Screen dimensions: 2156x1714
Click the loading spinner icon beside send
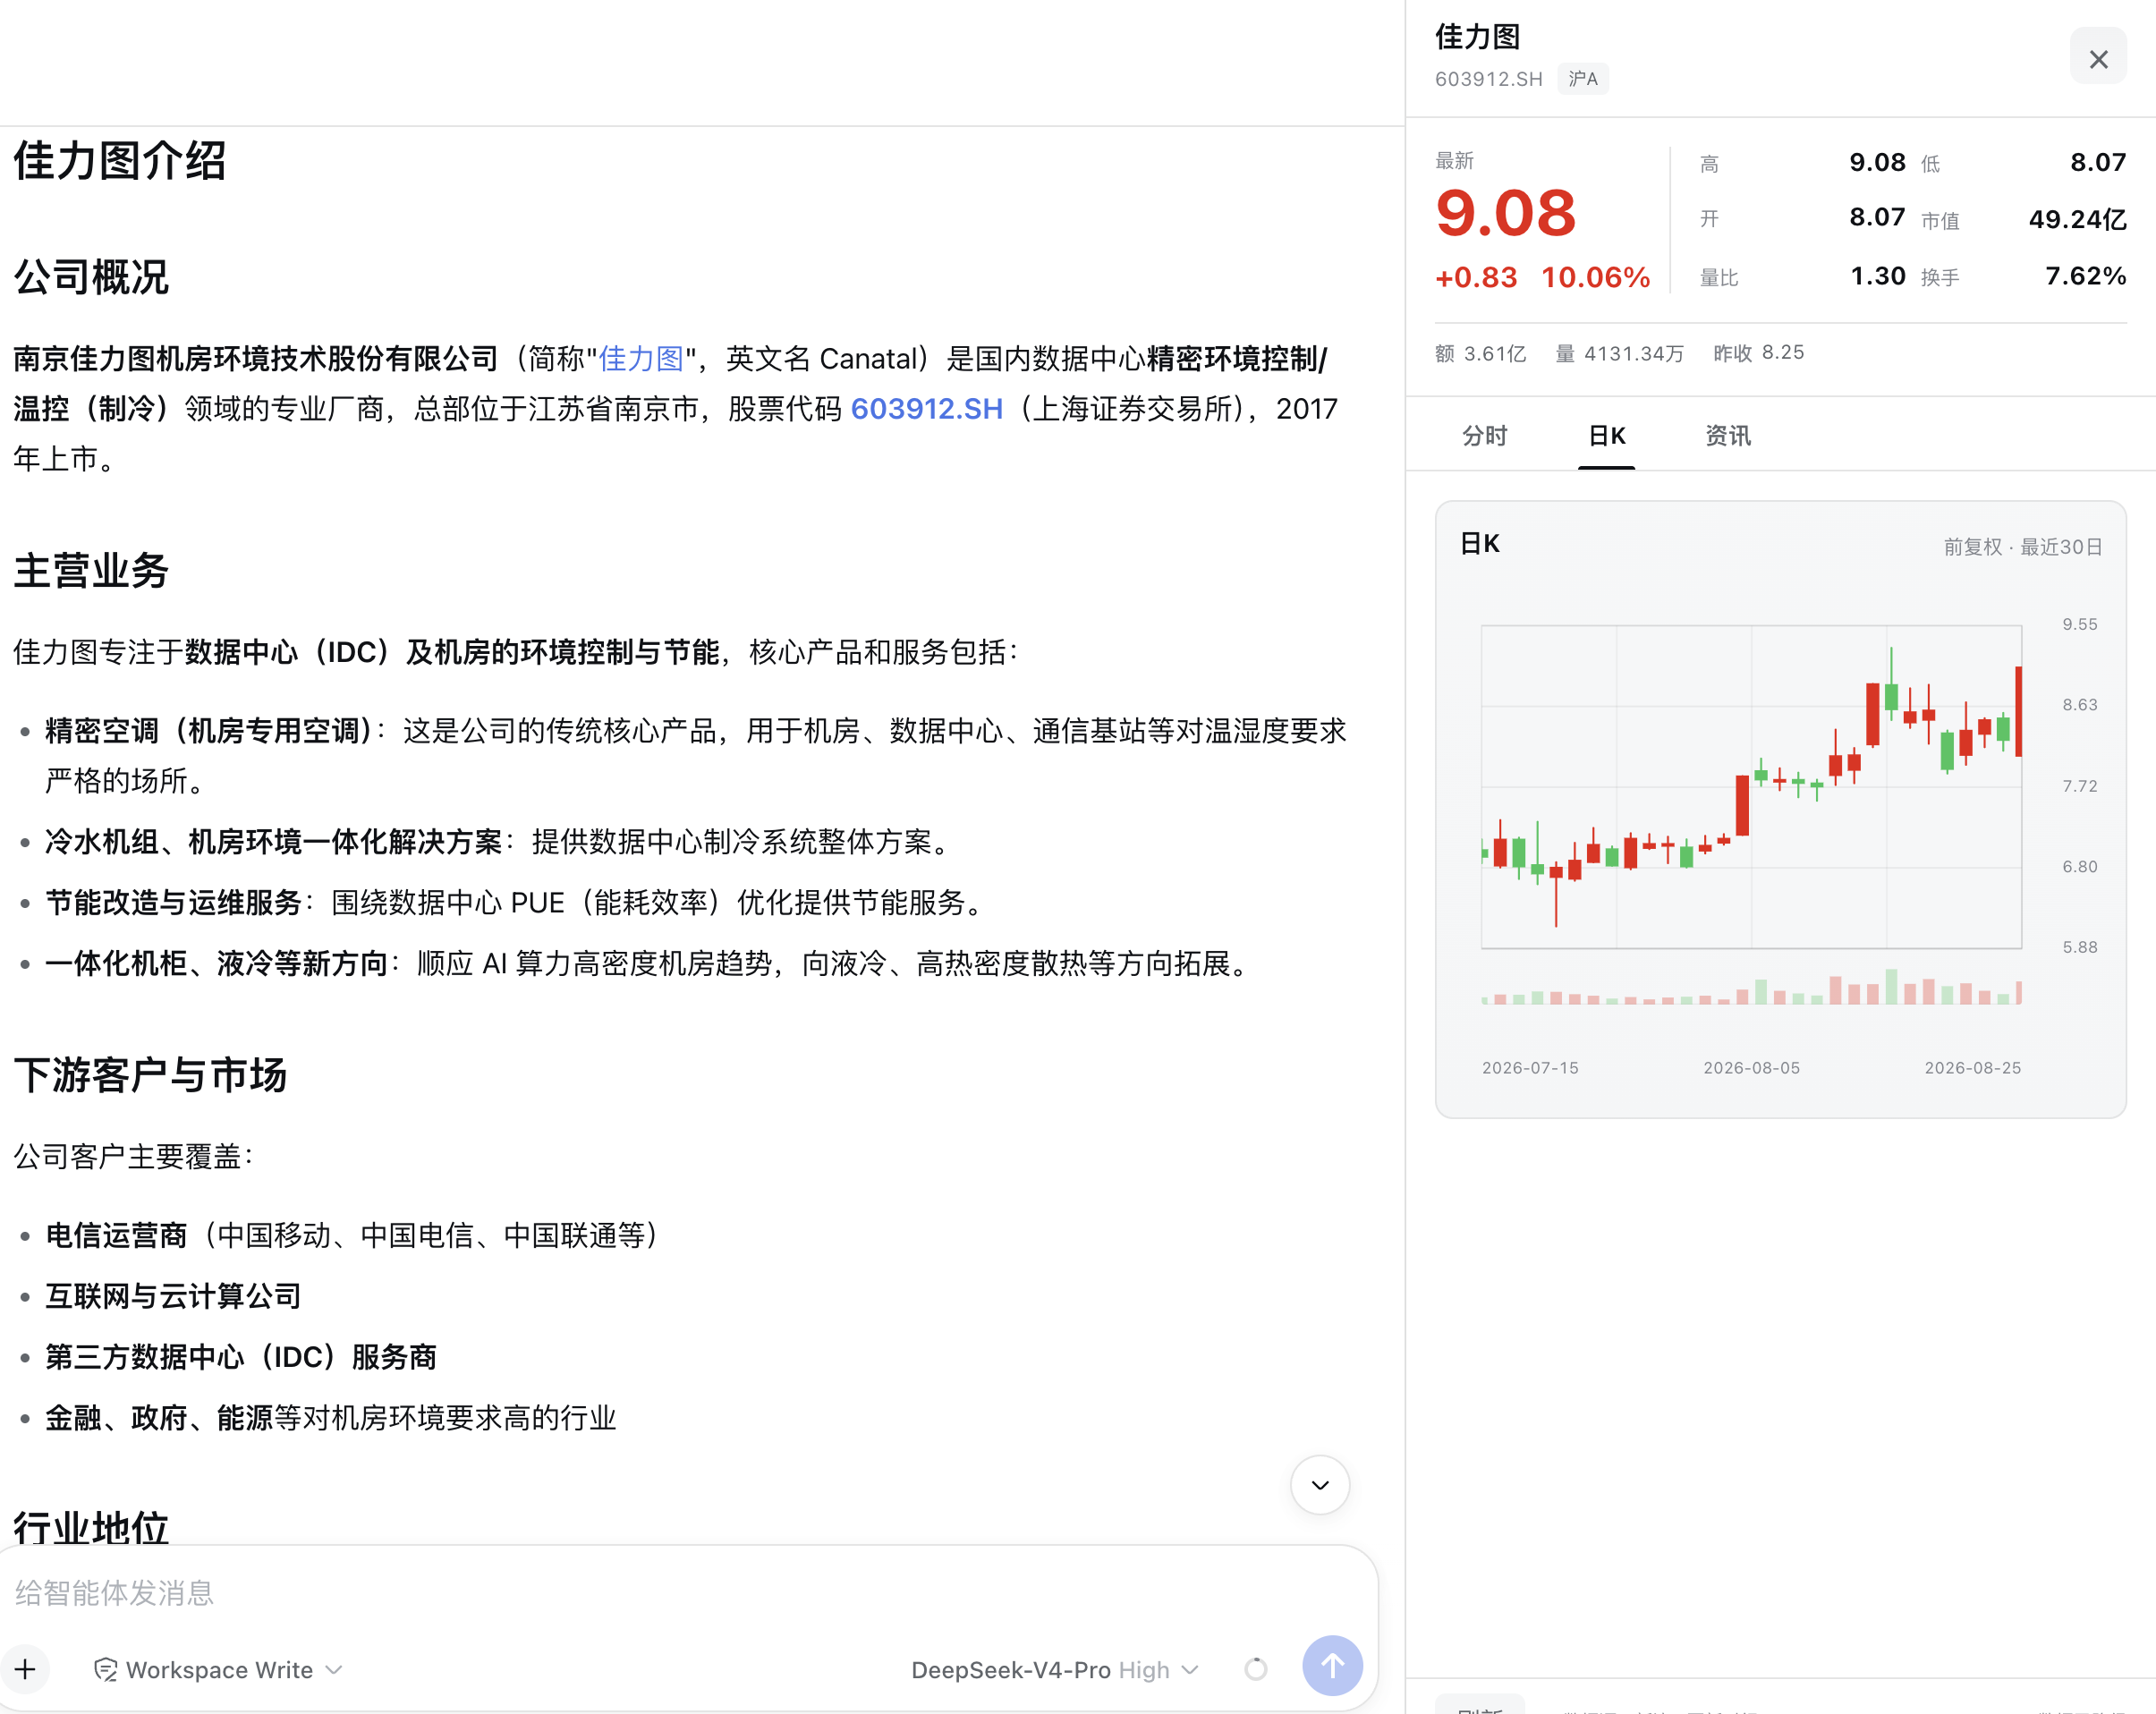pos(1256,1668)
